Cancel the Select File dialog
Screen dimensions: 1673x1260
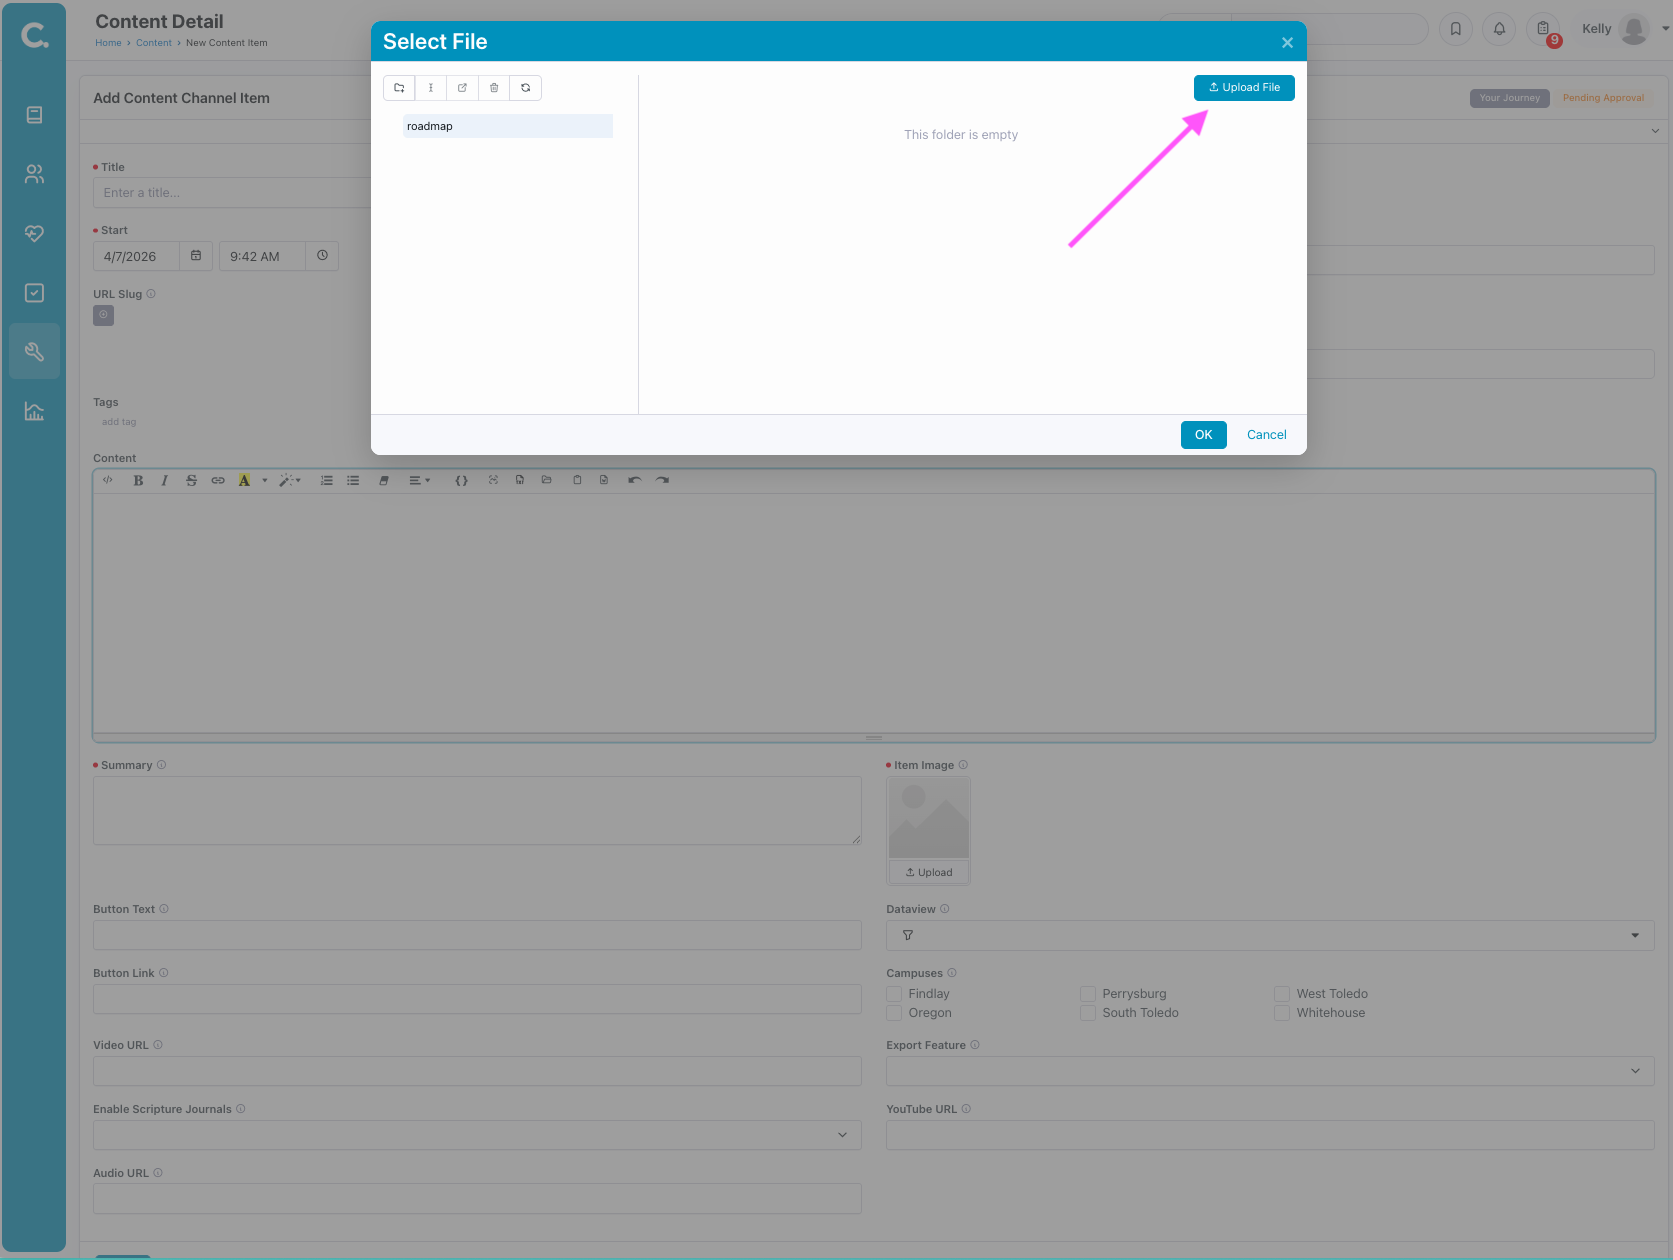click(x=1266, y=435)
